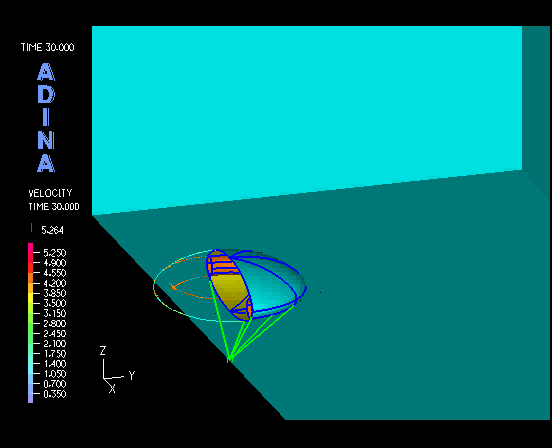Click the XYZ coordinate axes triad

[117, 370]
